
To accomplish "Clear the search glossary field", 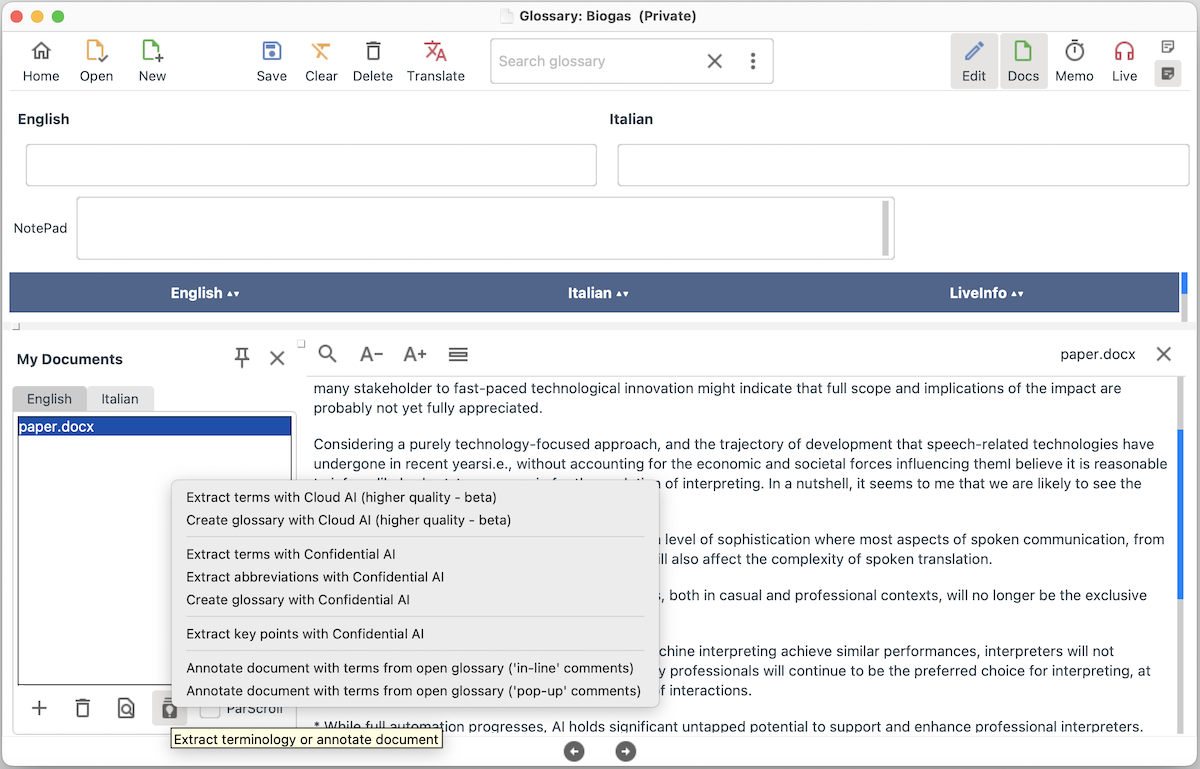I will tap(714, 61).
